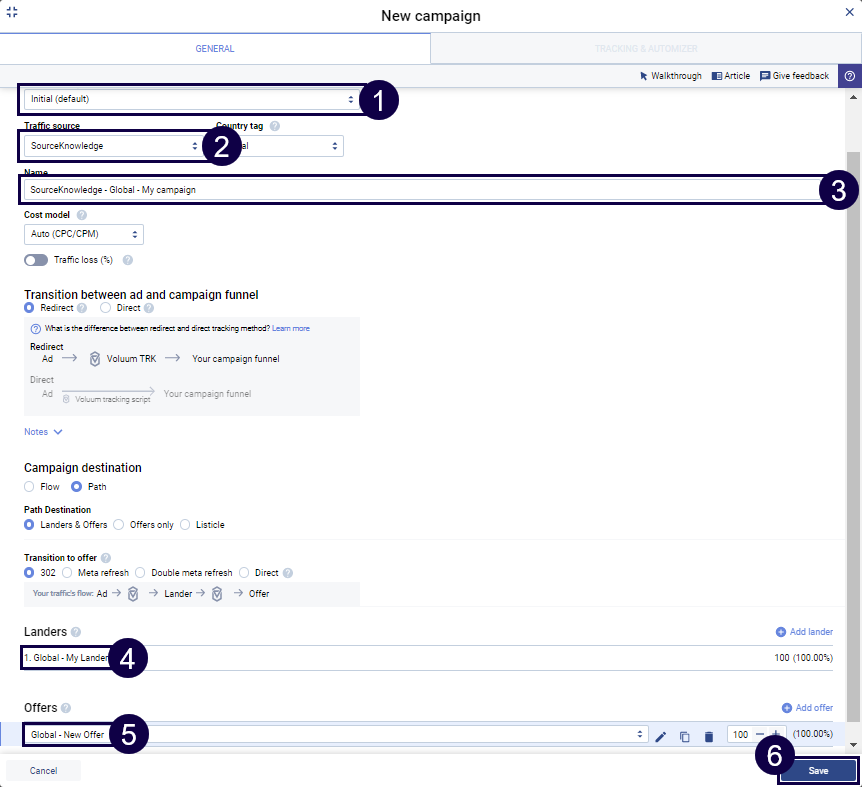Open the Article documentation
The image size is (862, 787).
coord(731,76)
